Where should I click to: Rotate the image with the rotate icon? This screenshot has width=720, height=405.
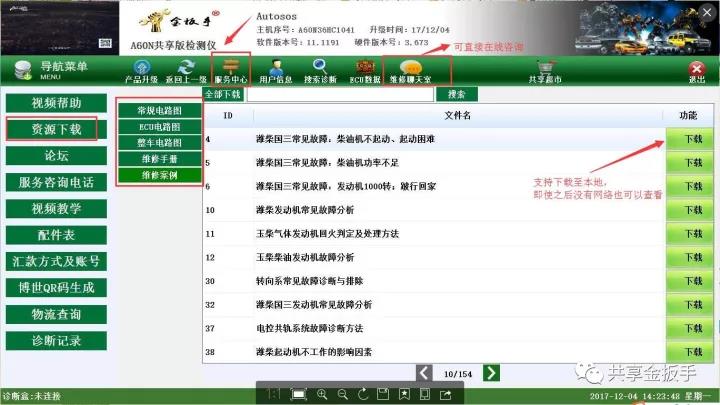pos(363,394)
